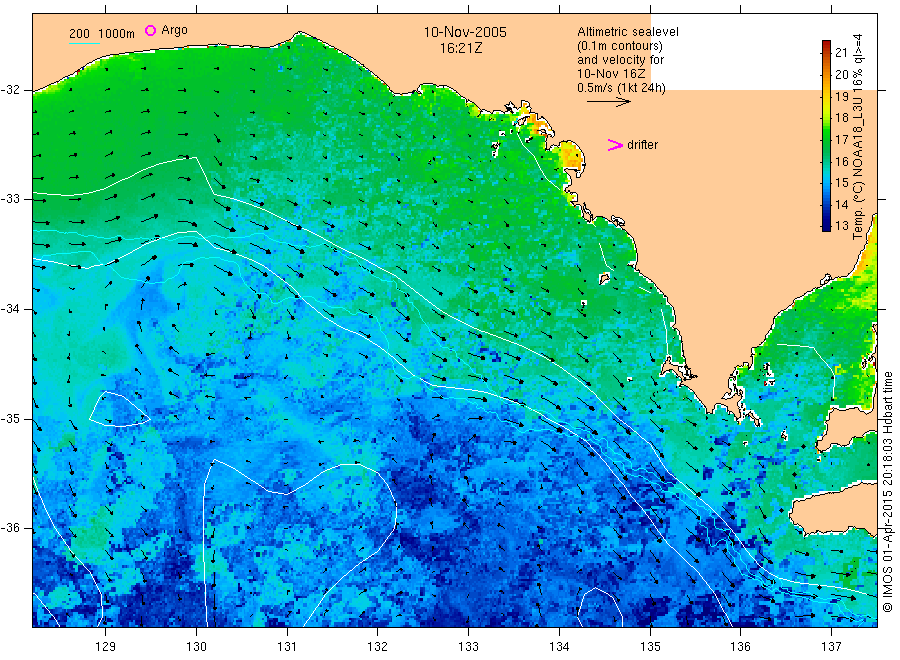Click the velocity scale reference arrow

point(608,102)
